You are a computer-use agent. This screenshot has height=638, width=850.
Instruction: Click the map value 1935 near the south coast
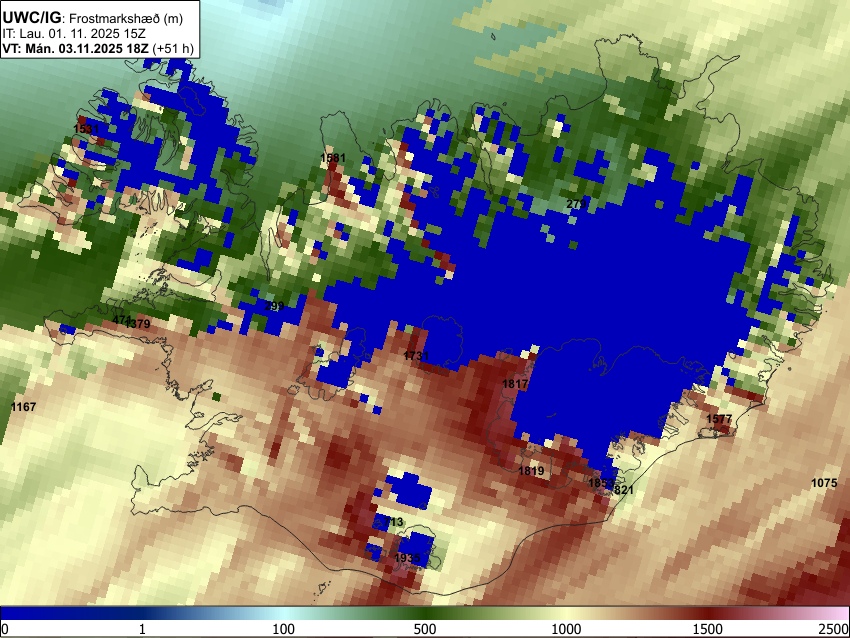tap(407, 558)
